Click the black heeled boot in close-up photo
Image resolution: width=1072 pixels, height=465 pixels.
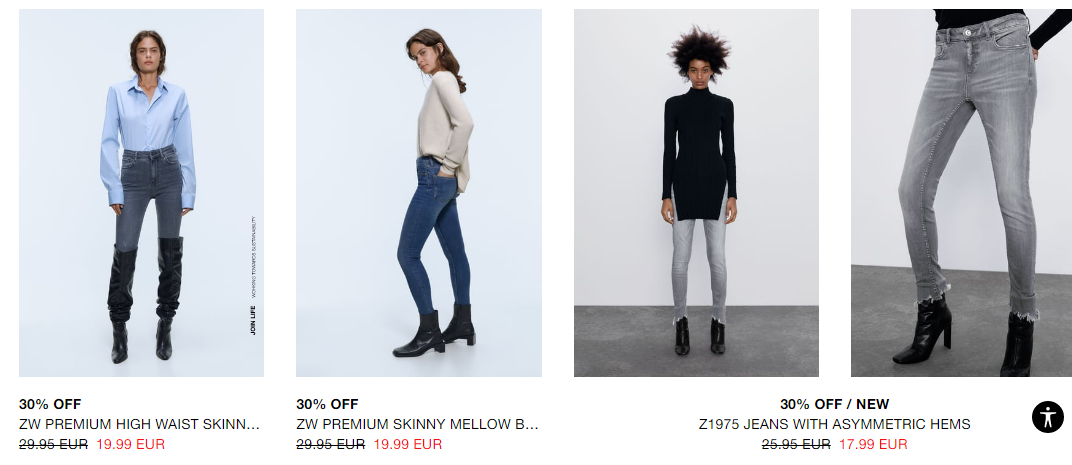click(x=922, y=330)
